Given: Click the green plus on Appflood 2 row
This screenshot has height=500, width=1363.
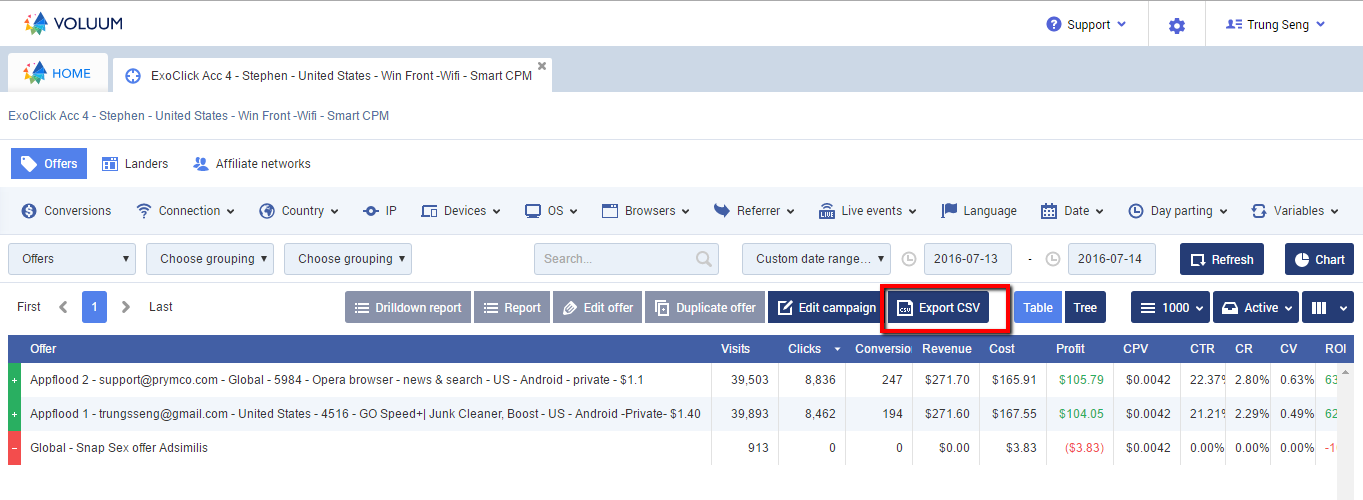Looking at the screenshot, I should click(x=14, y=380).
